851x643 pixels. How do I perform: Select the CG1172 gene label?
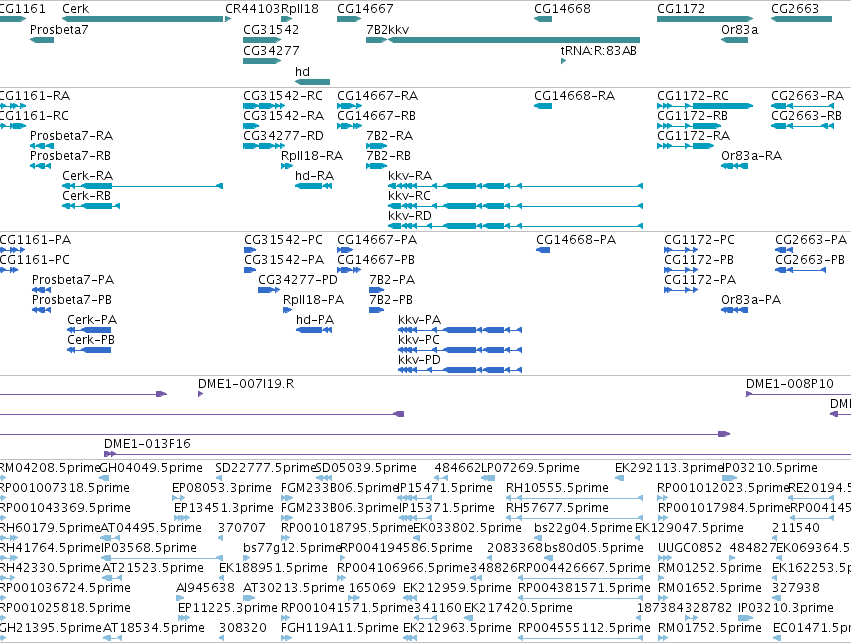(681, 9)
